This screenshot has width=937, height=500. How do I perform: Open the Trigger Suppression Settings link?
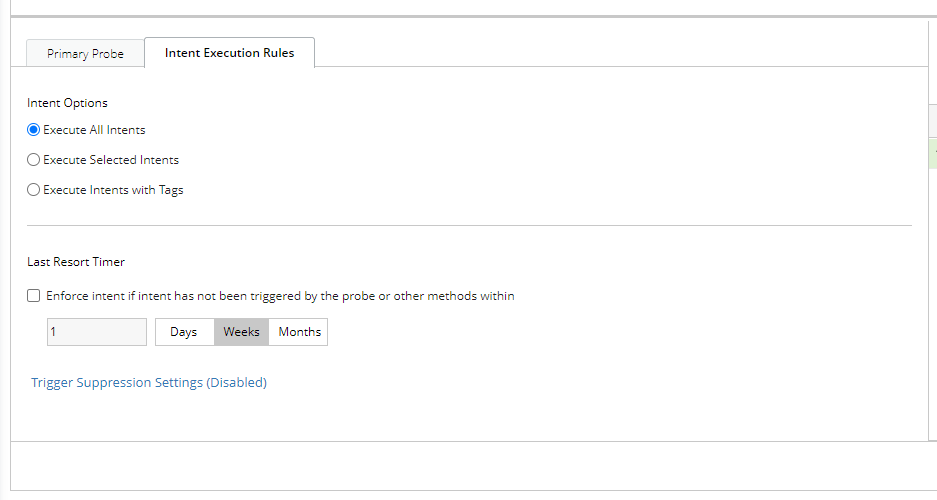(x=148, y=383)
